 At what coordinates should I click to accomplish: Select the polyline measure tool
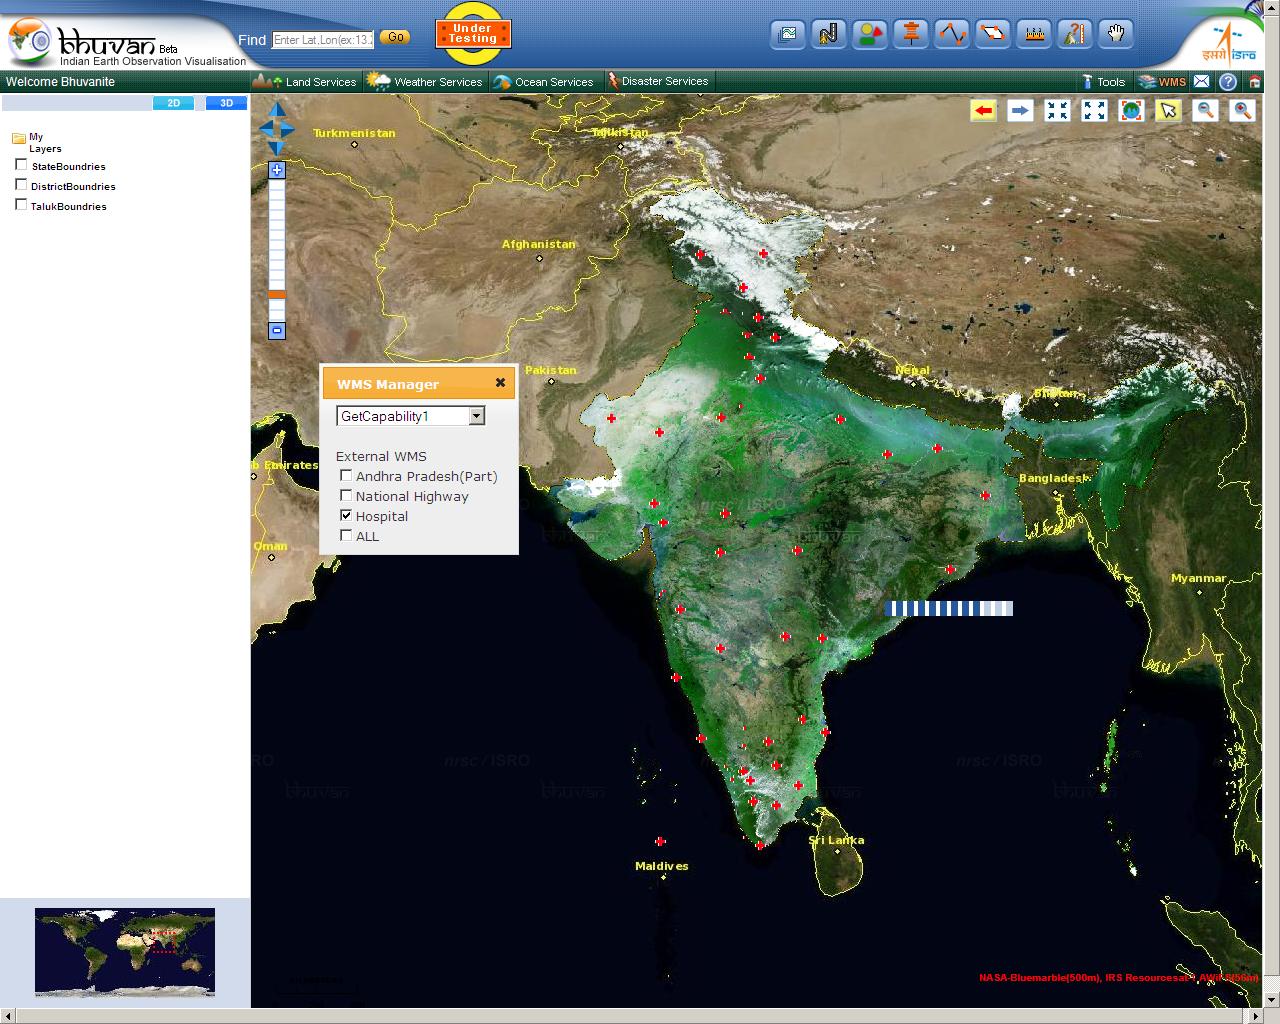pos(952,35)
